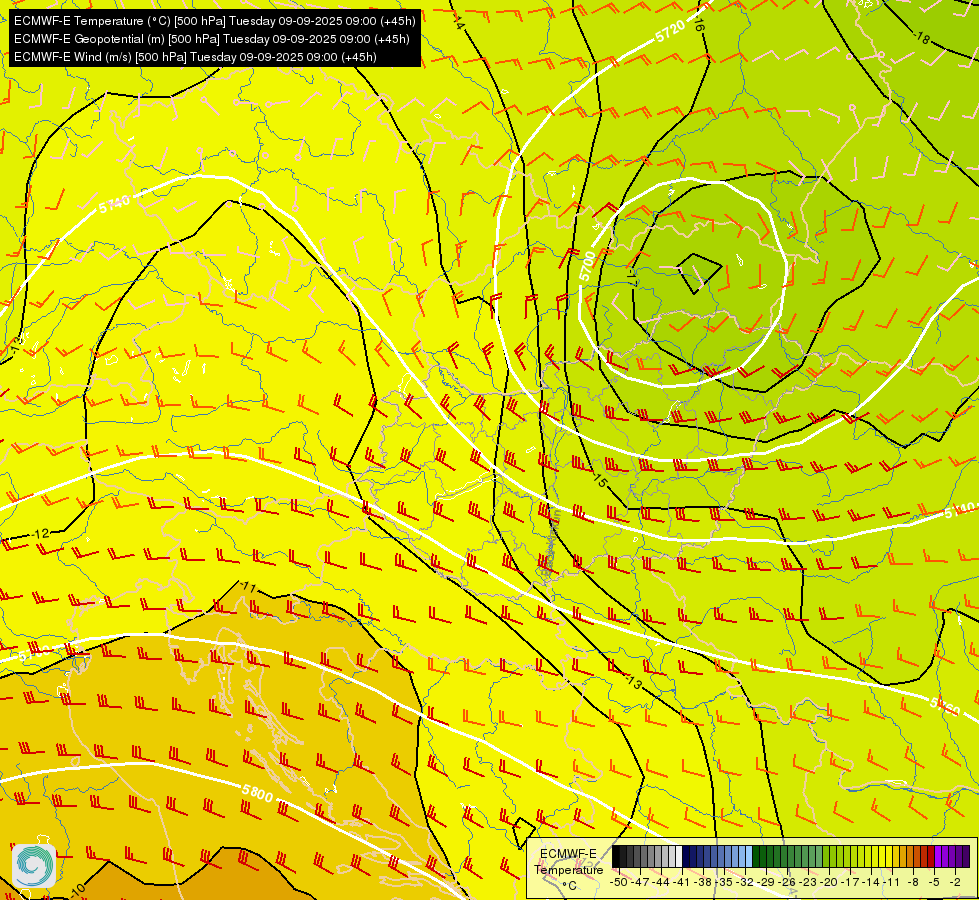Pick the bright purple swatch at -5
This screenshot has width=979, height=900.
(x=938, y=856)
